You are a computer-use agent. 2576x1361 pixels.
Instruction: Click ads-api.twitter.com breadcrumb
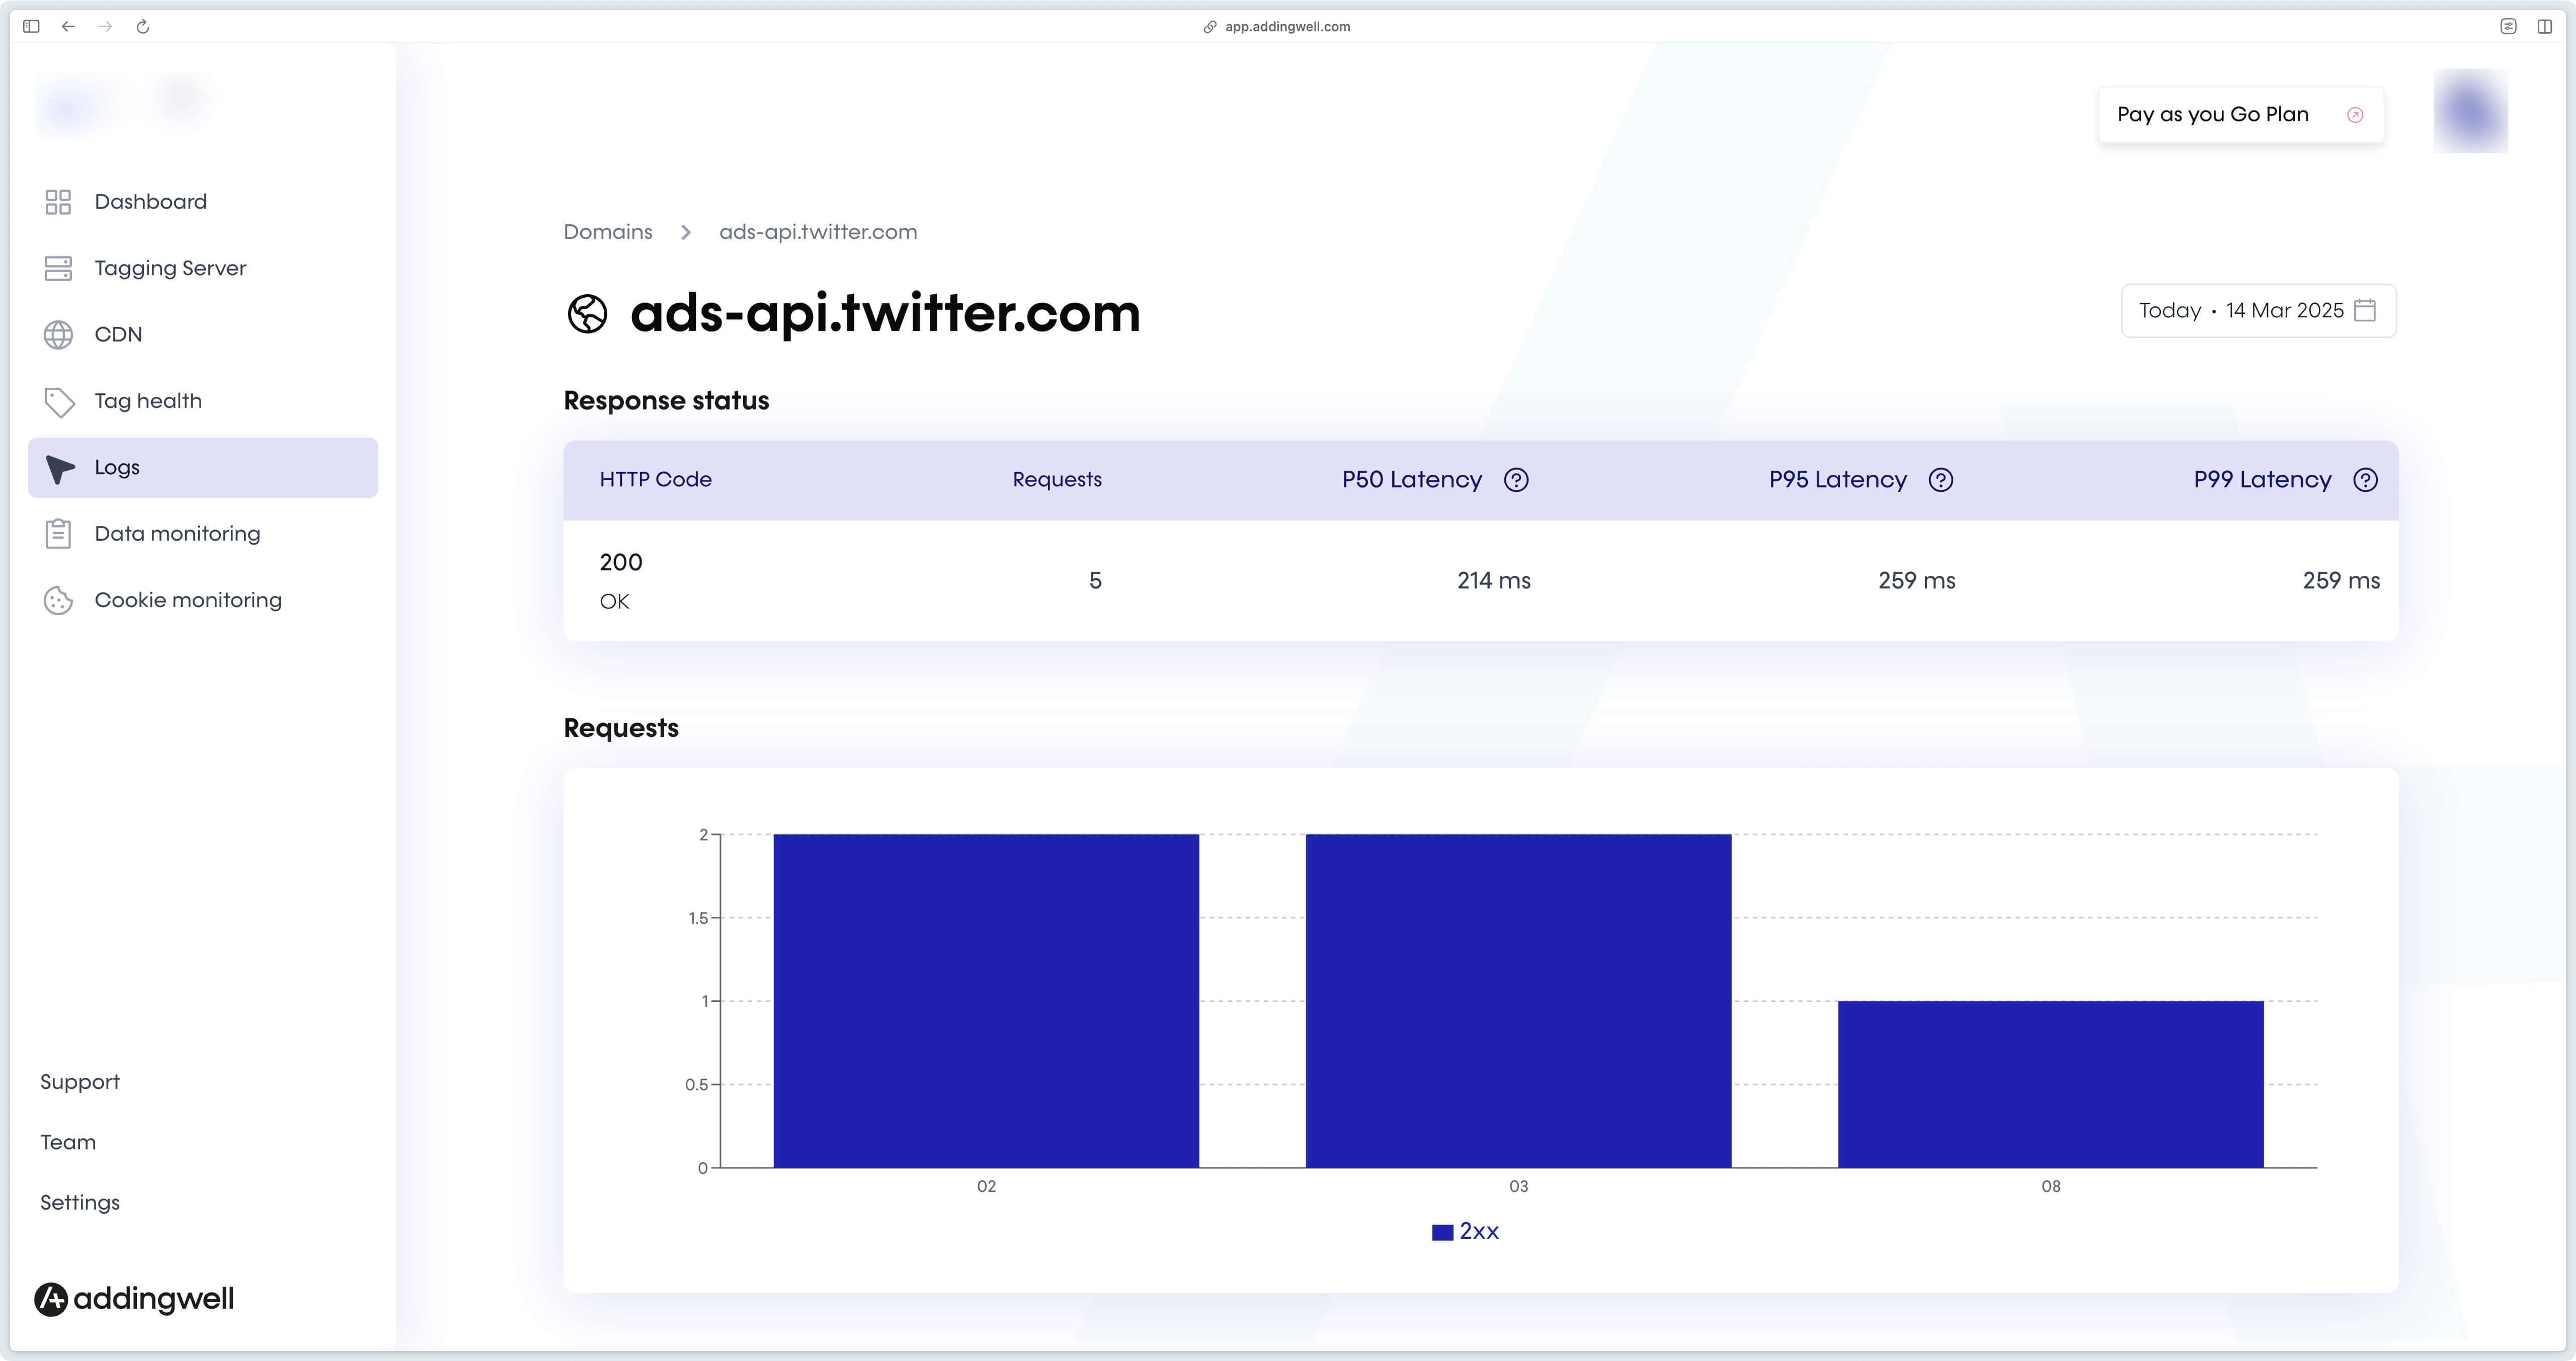point(818,232)
